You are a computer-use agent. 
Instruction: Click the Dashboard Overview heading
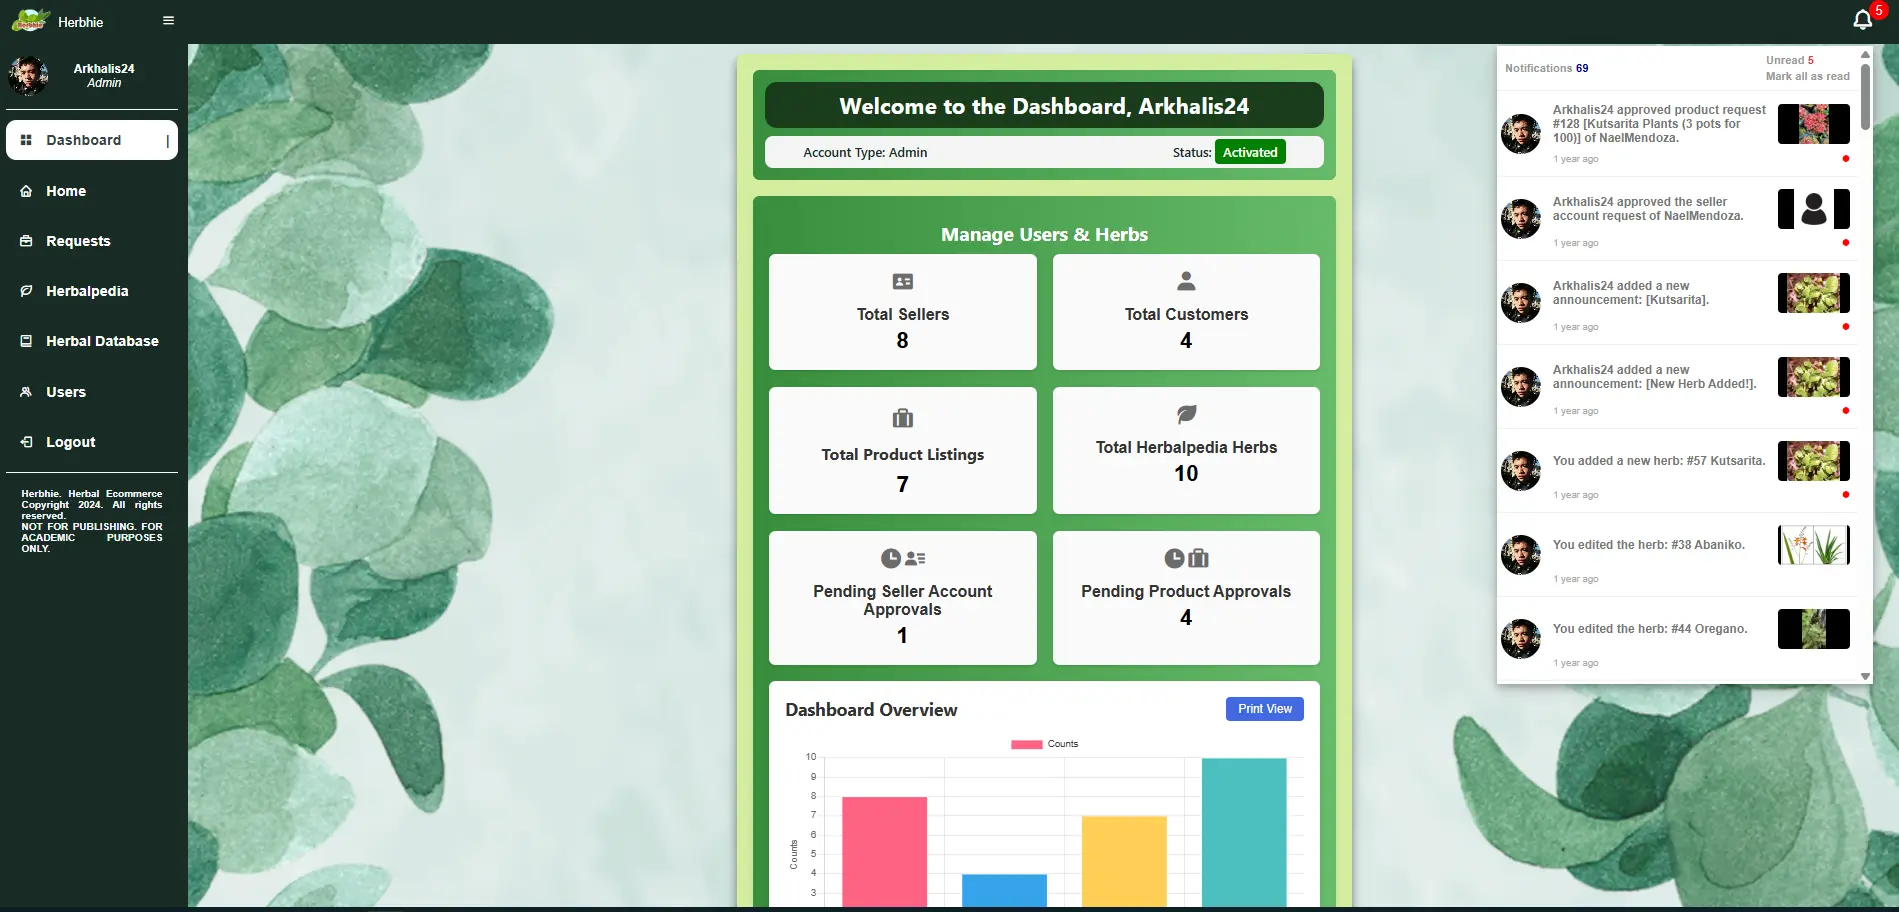coord(871,710)
